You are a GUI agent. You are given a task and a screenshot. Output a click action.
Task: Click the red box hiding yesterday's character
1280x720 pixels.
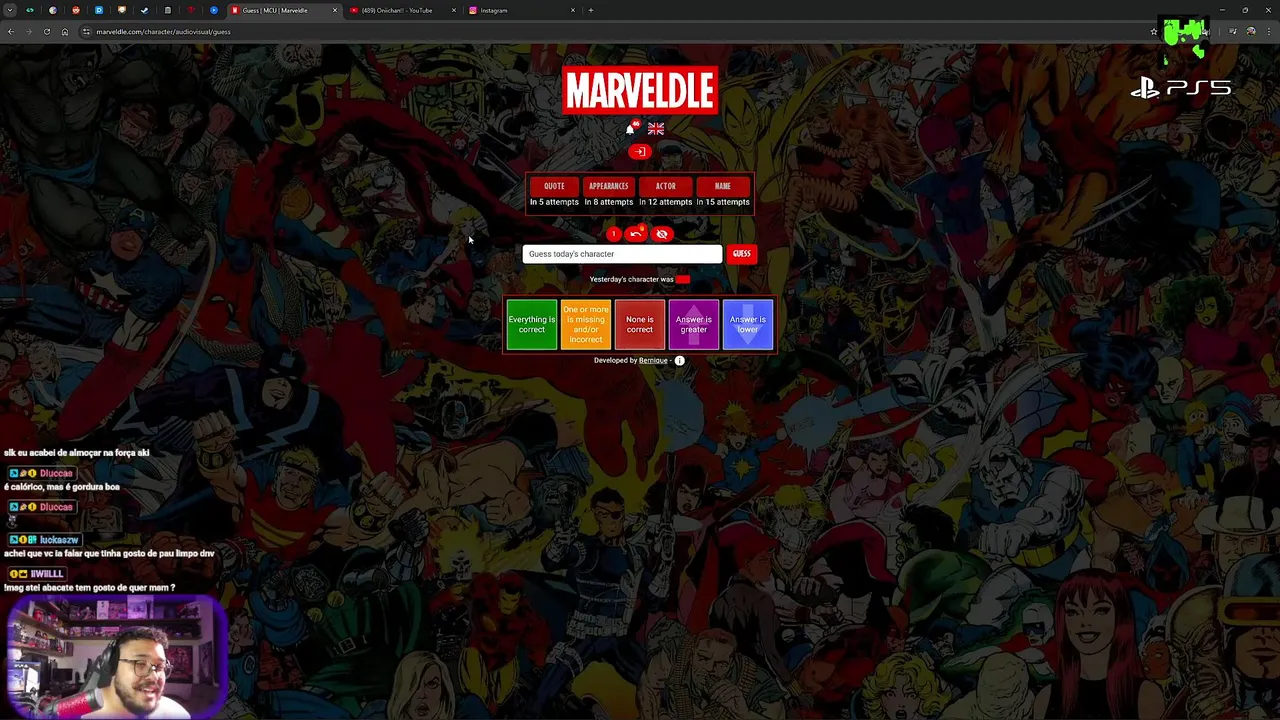point(683,280)
